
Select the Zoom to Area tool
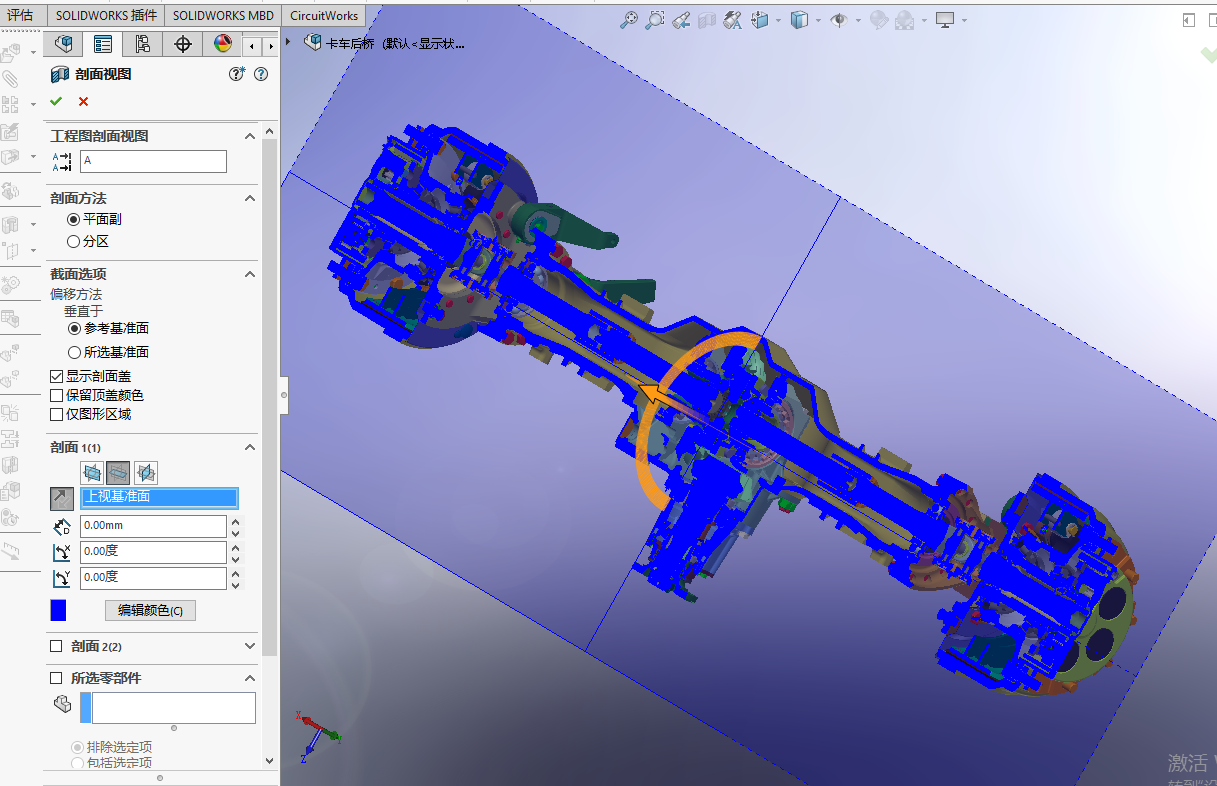tap(655, 19)
